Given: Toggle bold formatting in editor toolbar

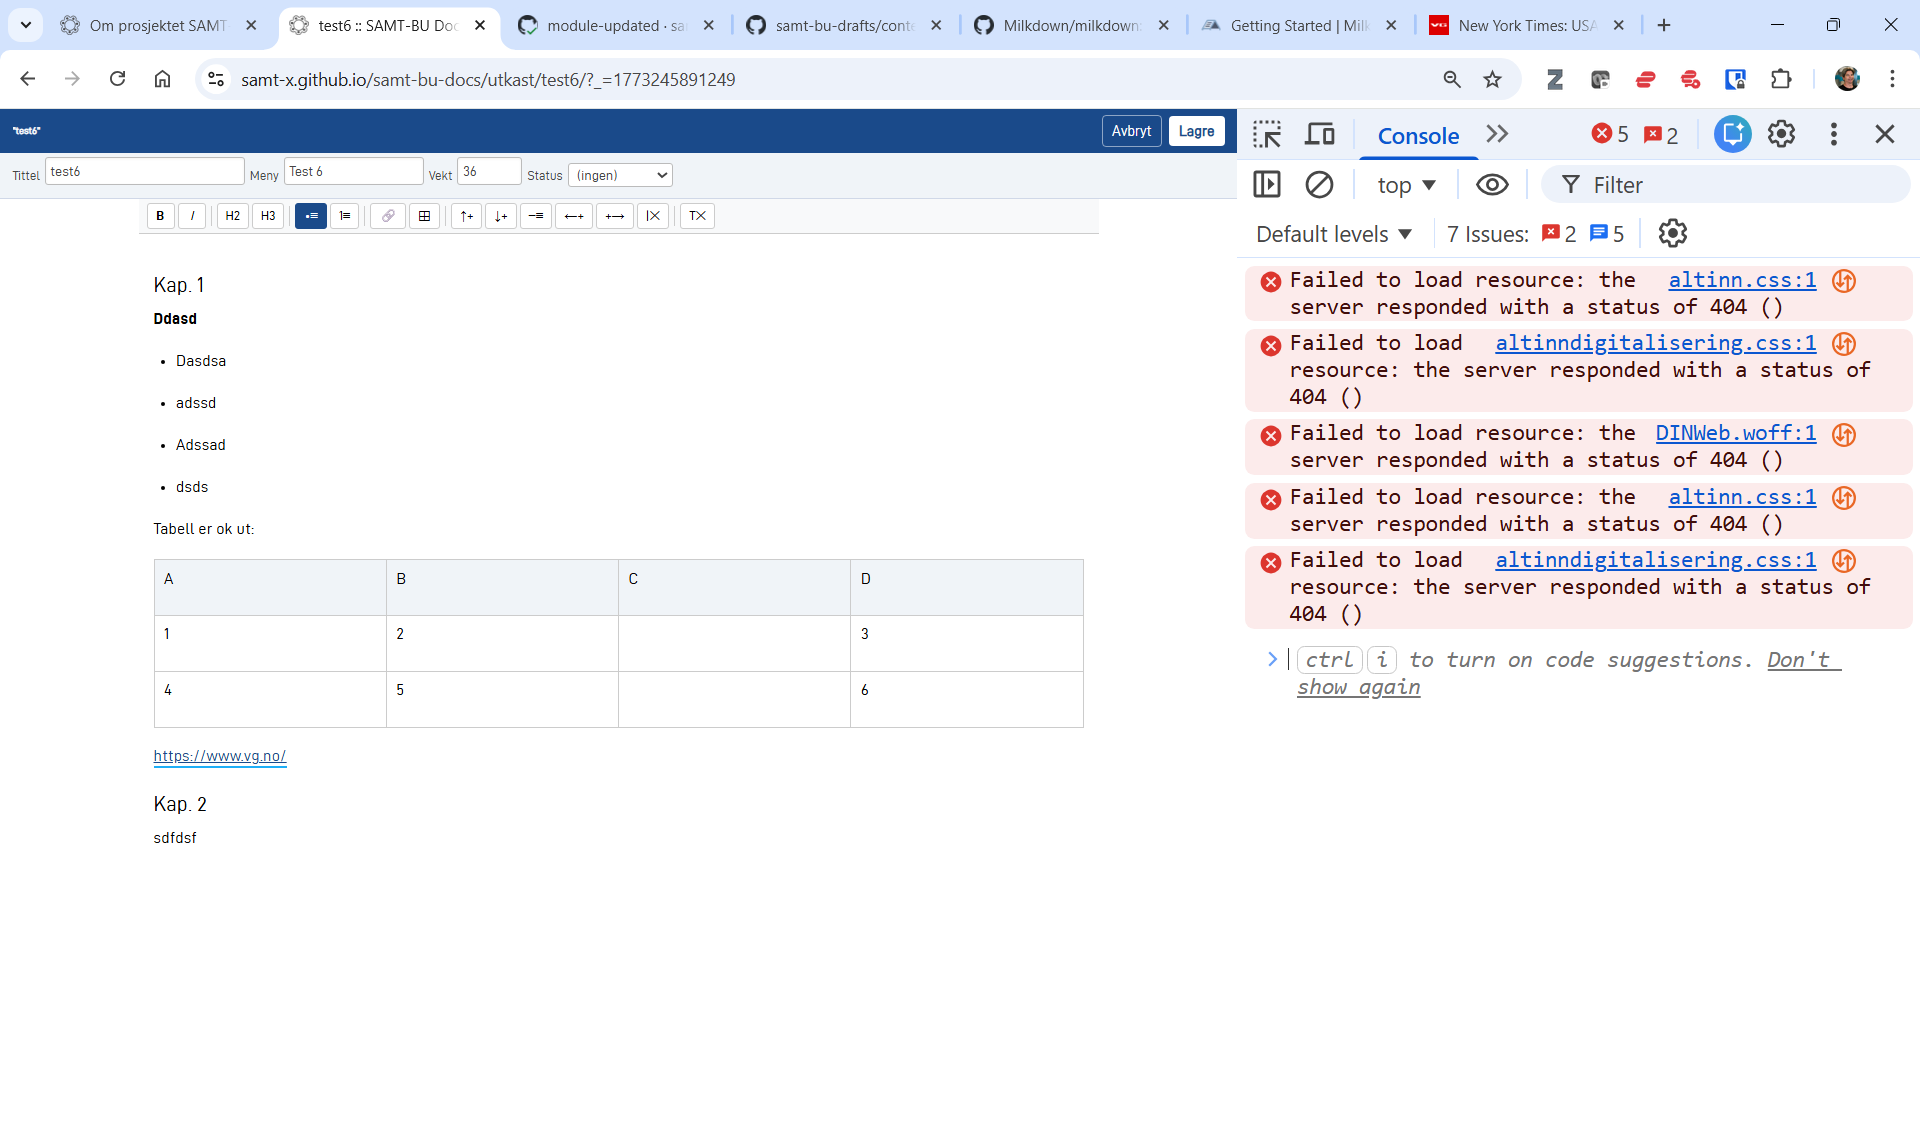Looking at the screenshot, I should (160, 216).
